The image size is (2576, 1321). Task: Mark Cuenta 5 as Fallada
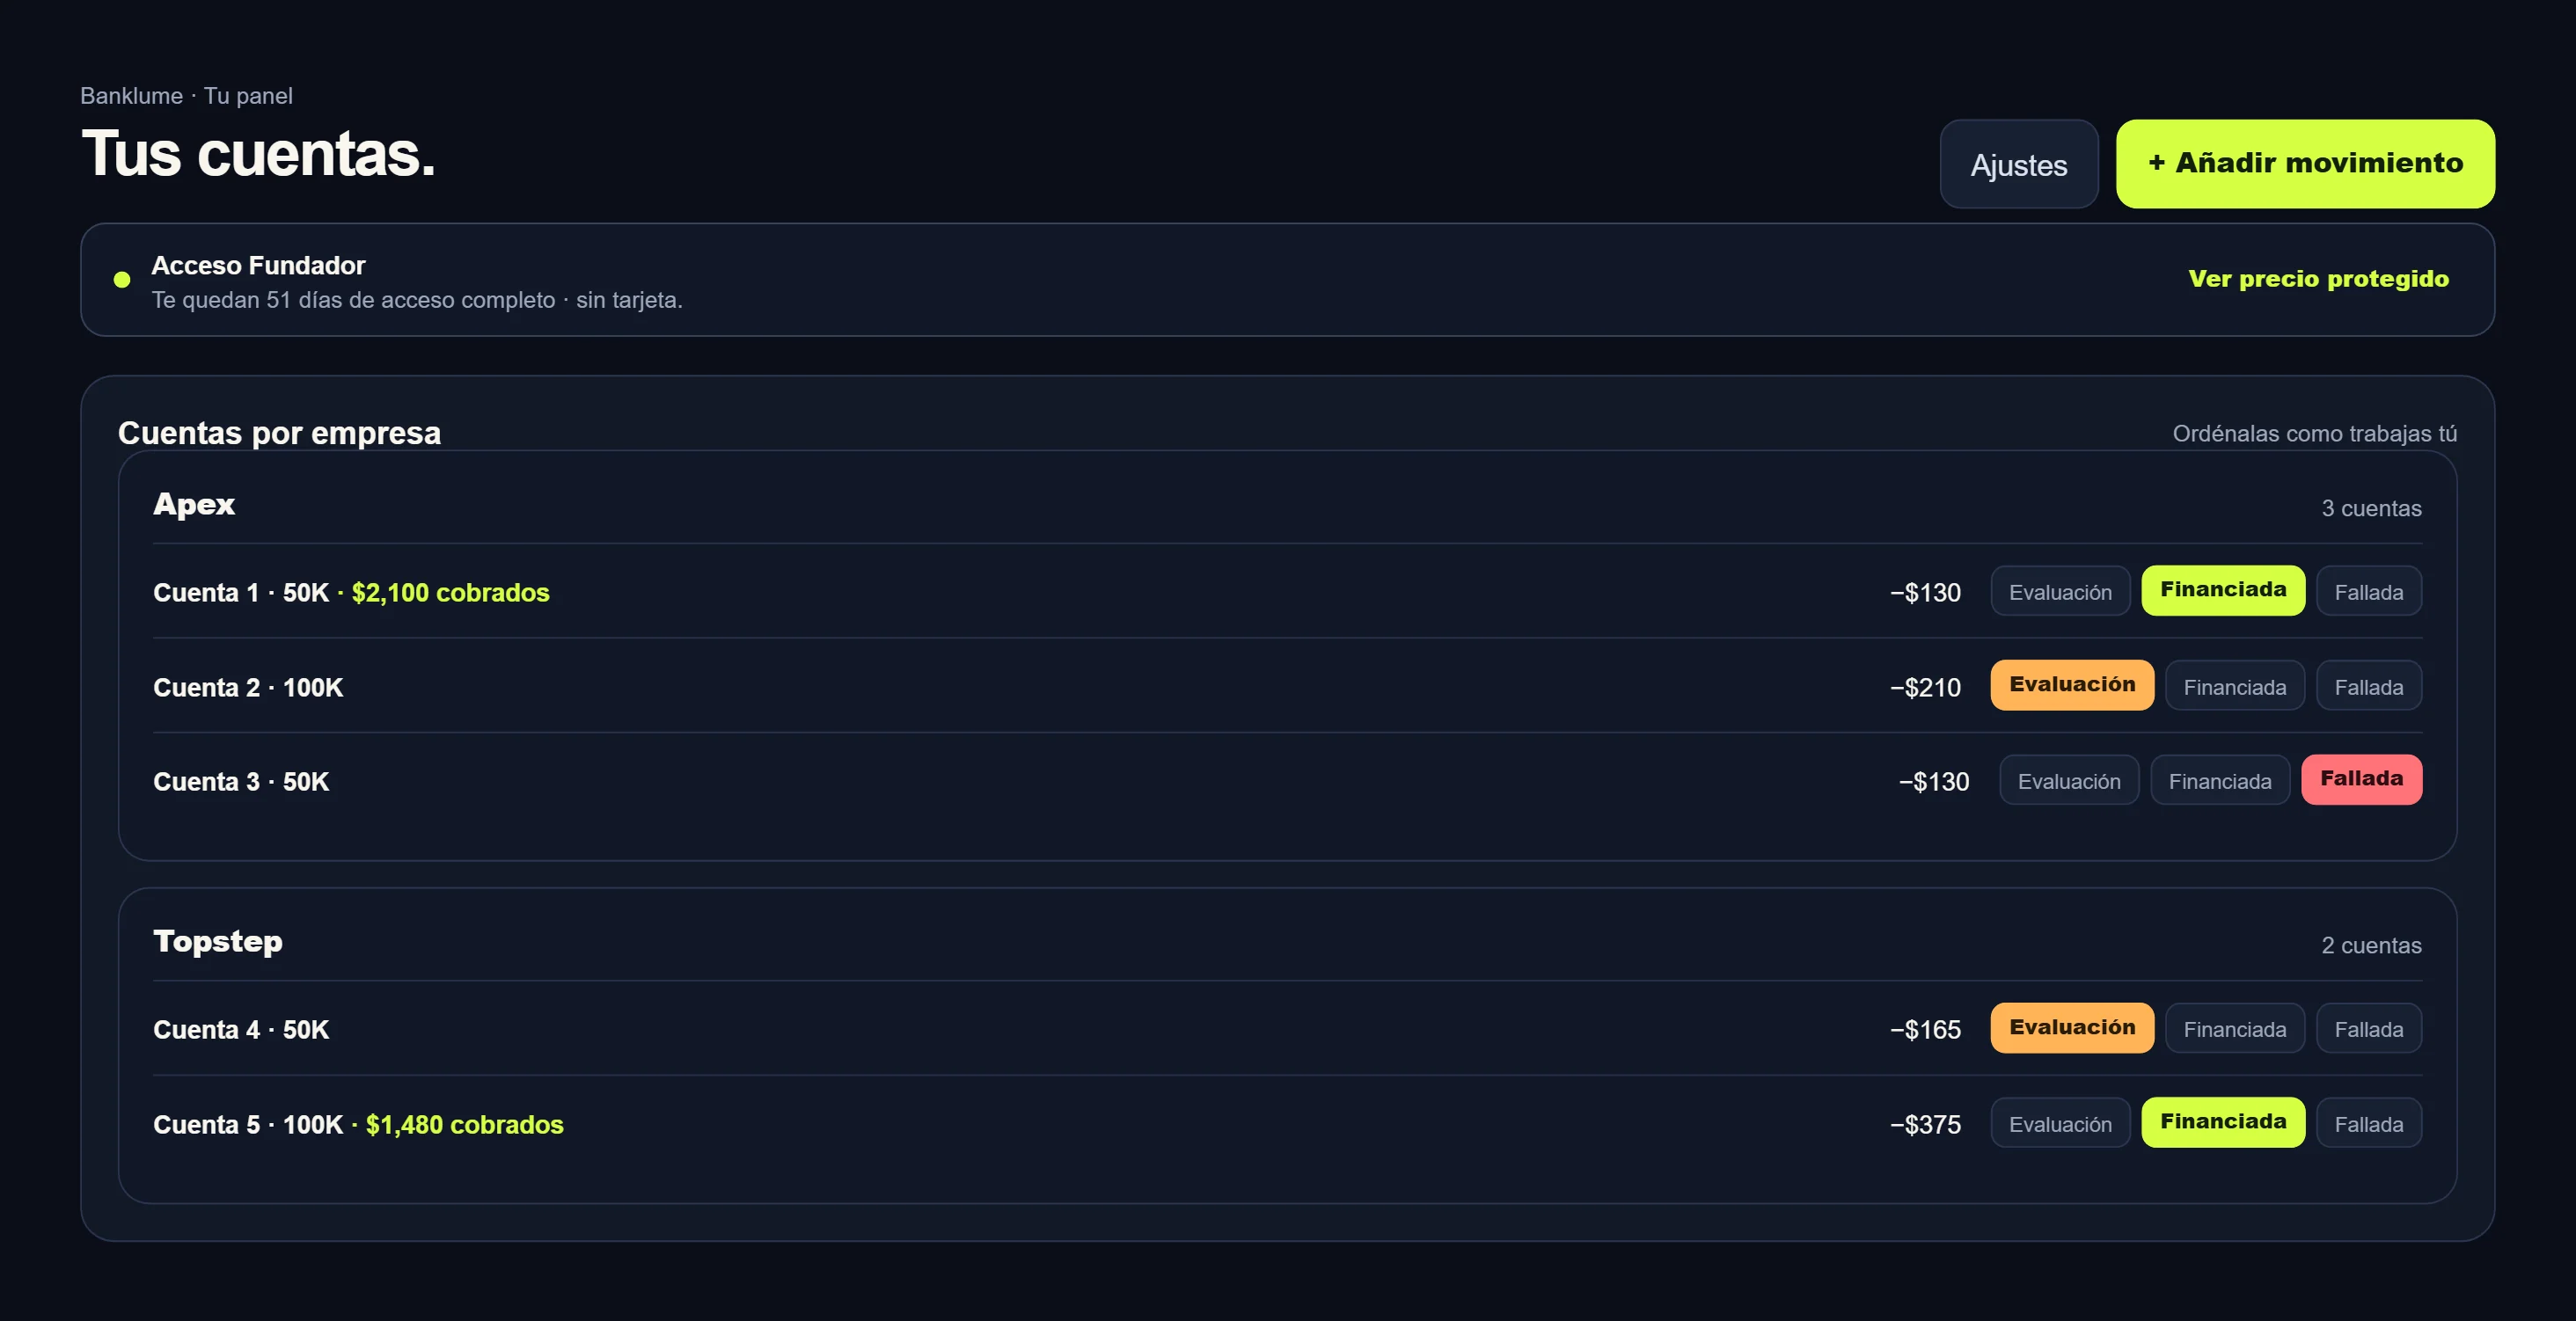point(2368,1123)
